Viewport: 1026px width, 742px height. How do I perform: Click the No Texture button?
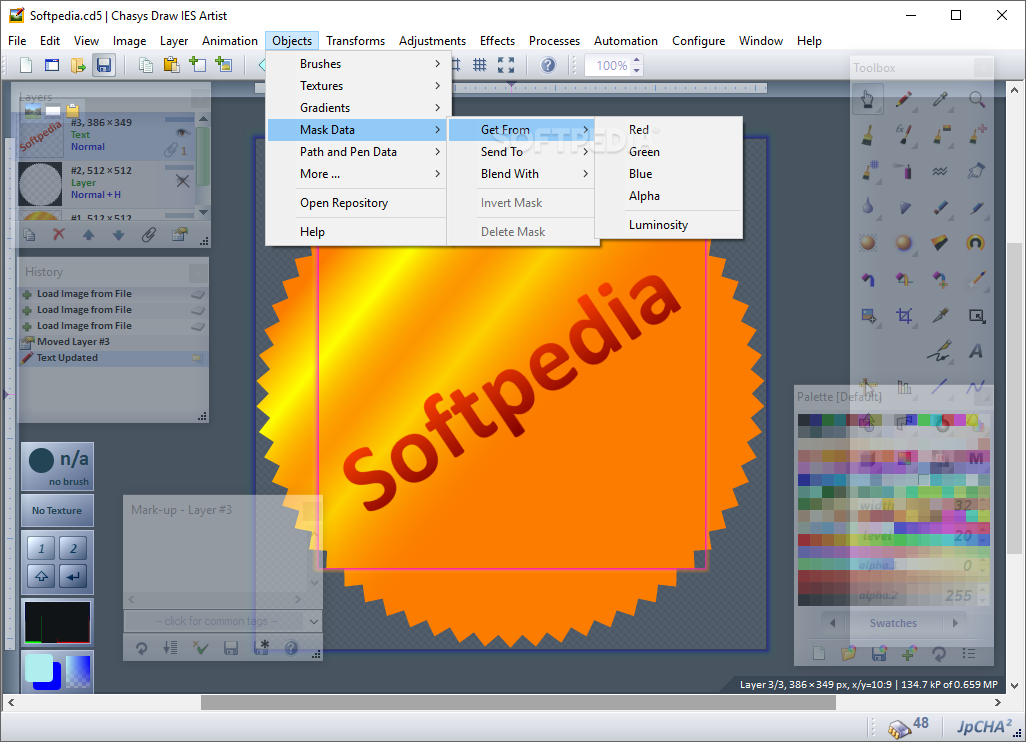[57, 510]
